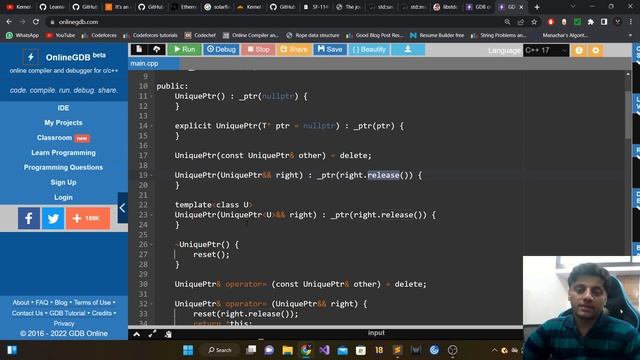Expand the console panel with up arrow

click(137, 334)
